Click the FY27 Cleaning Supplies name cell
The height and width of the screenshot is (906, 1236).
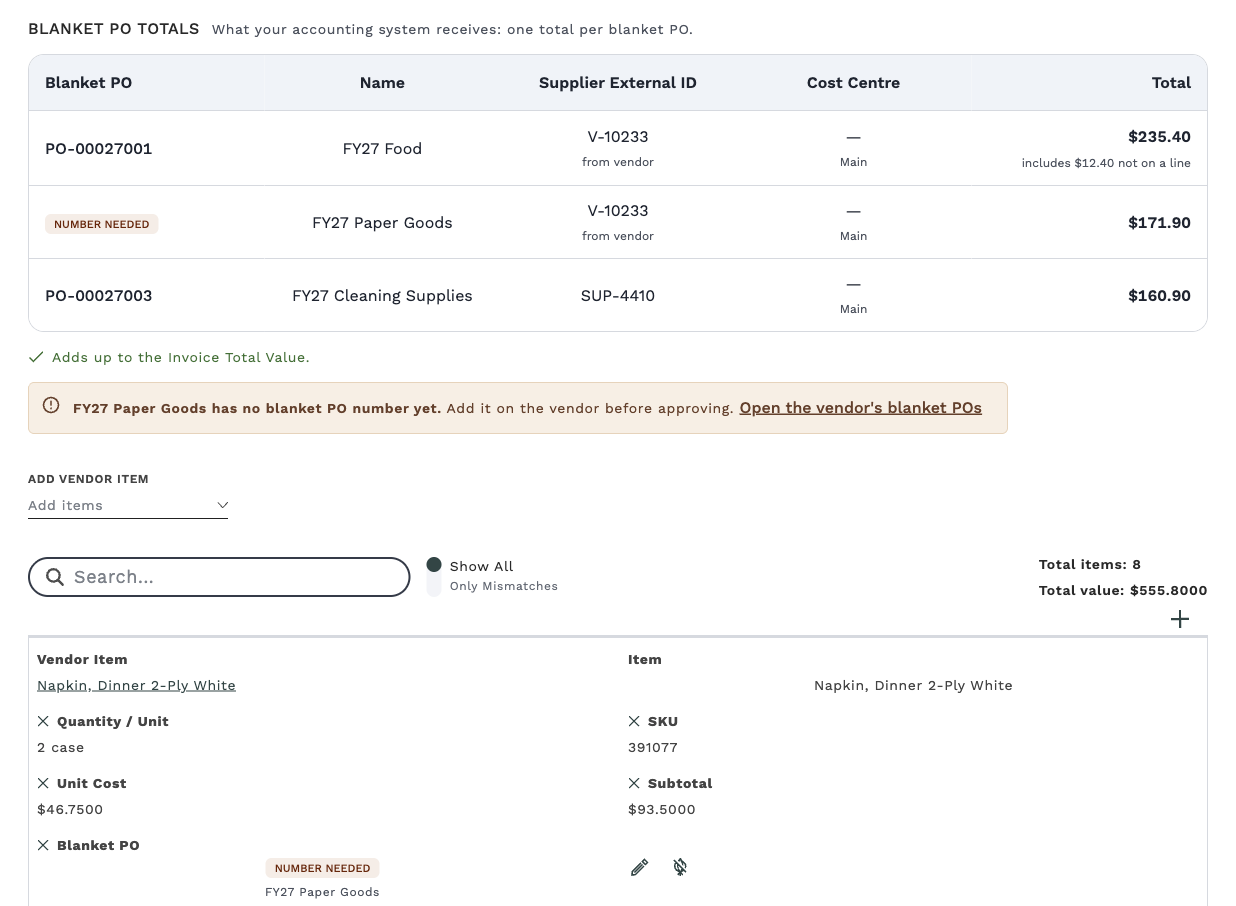coord(382,296)
